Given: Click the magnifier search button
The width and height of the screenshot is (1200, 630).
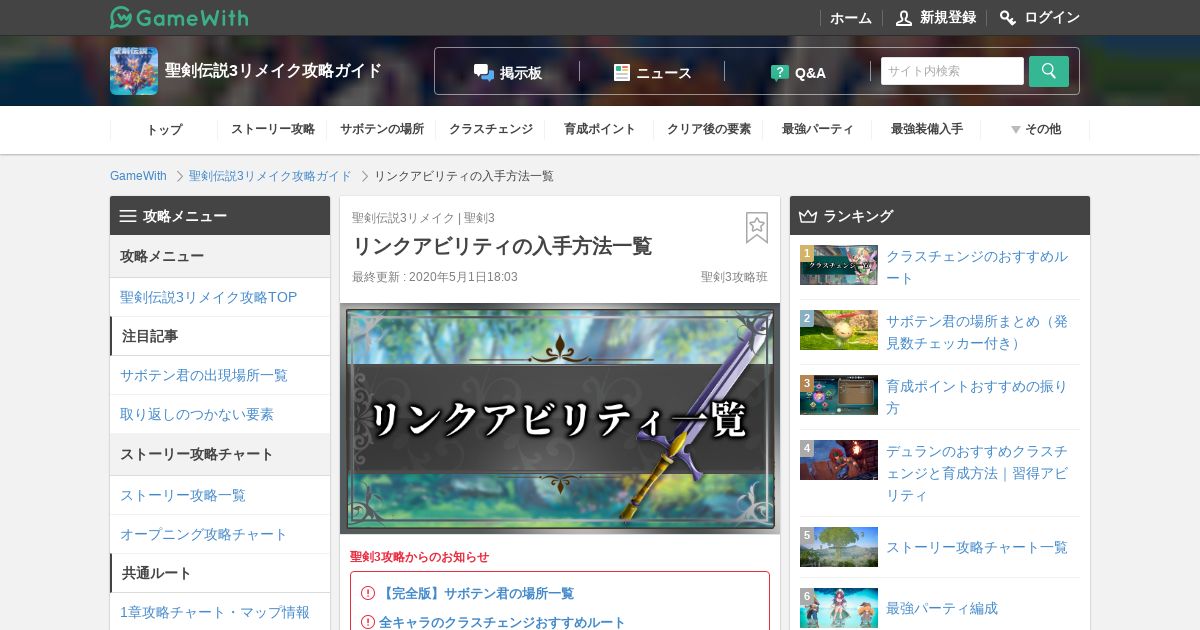Looking at the screenshot, I should click(x=1049, y=71).
